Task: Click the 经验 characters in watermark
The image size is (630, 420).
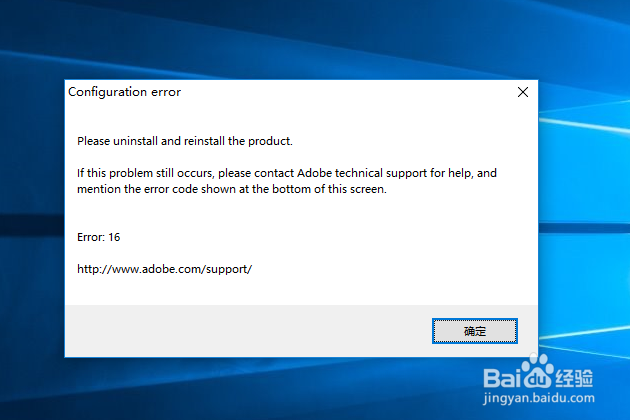Action: [574, 378]
